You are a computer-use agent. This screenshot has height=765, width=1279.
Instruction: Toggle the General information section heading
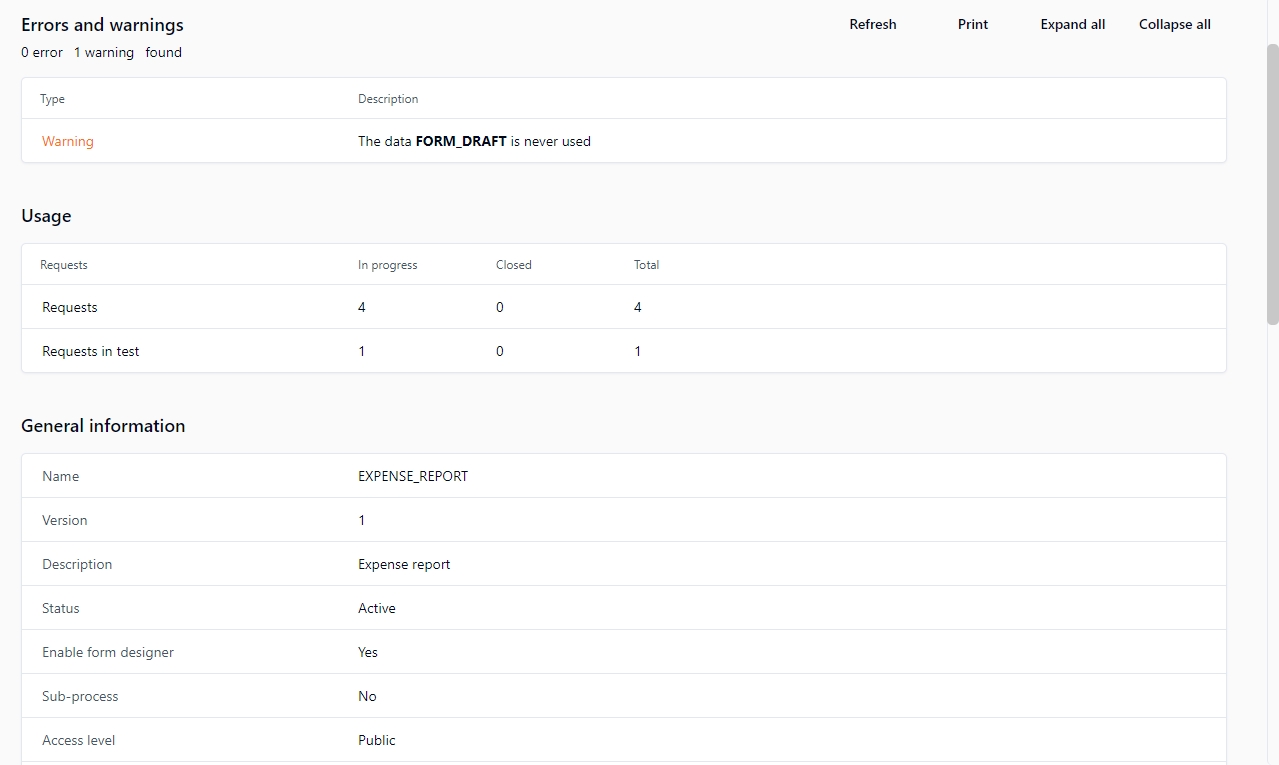[x=103, y=426]
